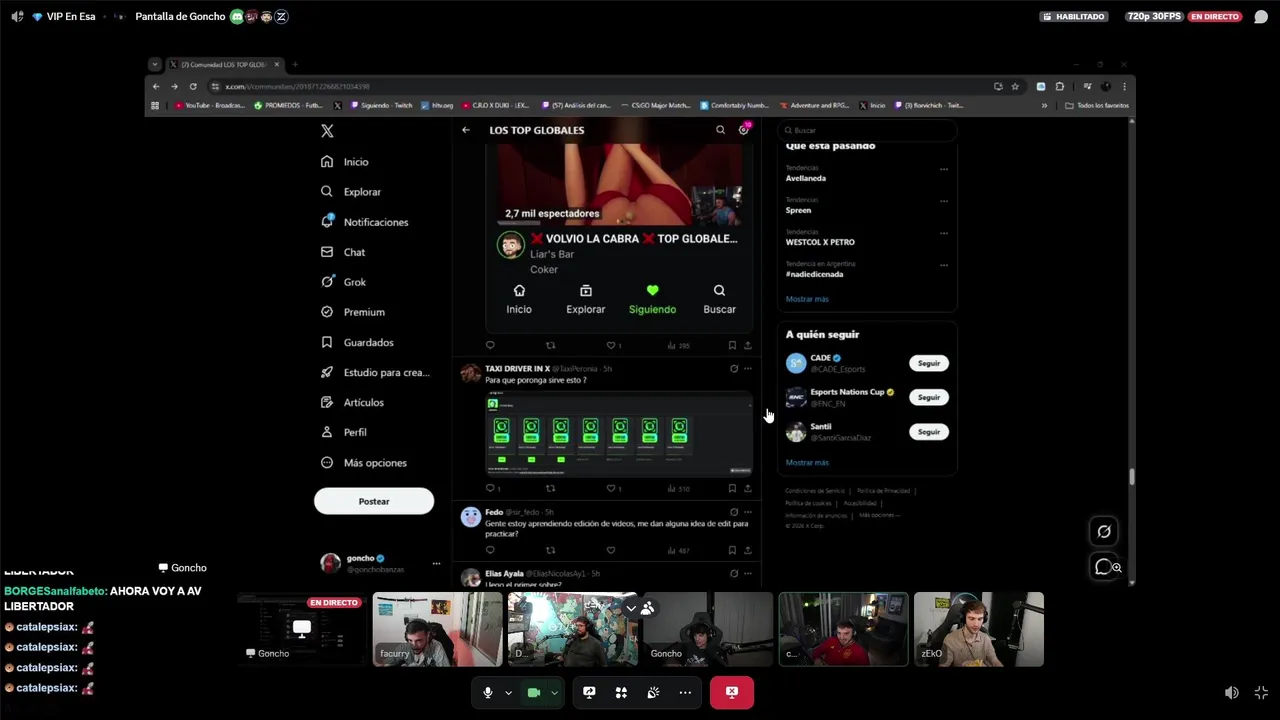Open more options on Fede post

pos(747,512)
